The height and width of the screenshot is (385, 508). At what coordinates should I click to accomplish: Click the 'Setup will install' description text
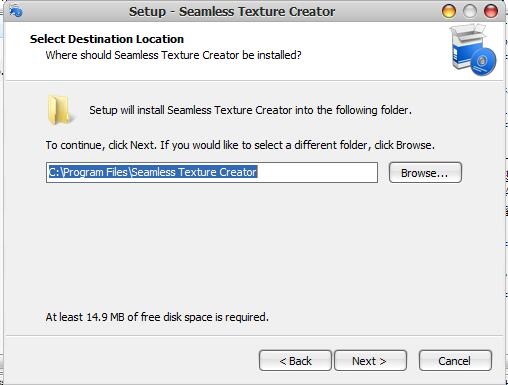250,110
